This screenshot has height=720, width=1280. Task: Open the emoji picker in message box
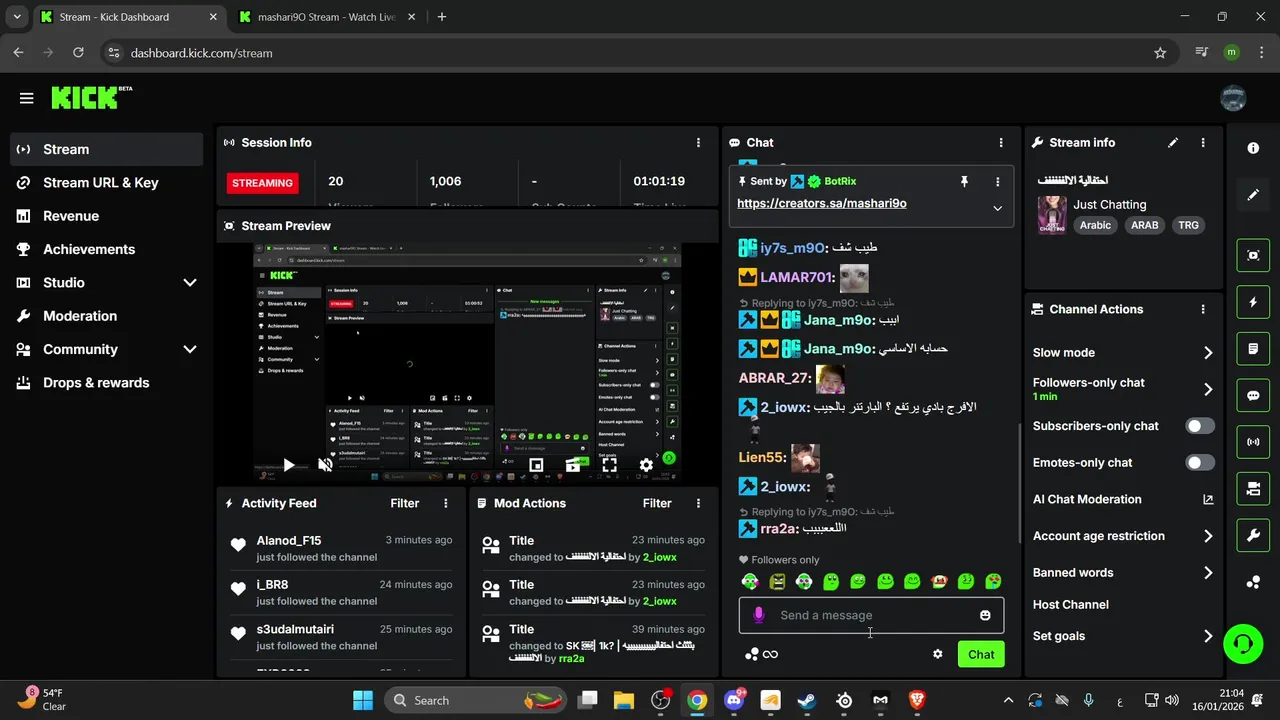[x=985, y=615]
